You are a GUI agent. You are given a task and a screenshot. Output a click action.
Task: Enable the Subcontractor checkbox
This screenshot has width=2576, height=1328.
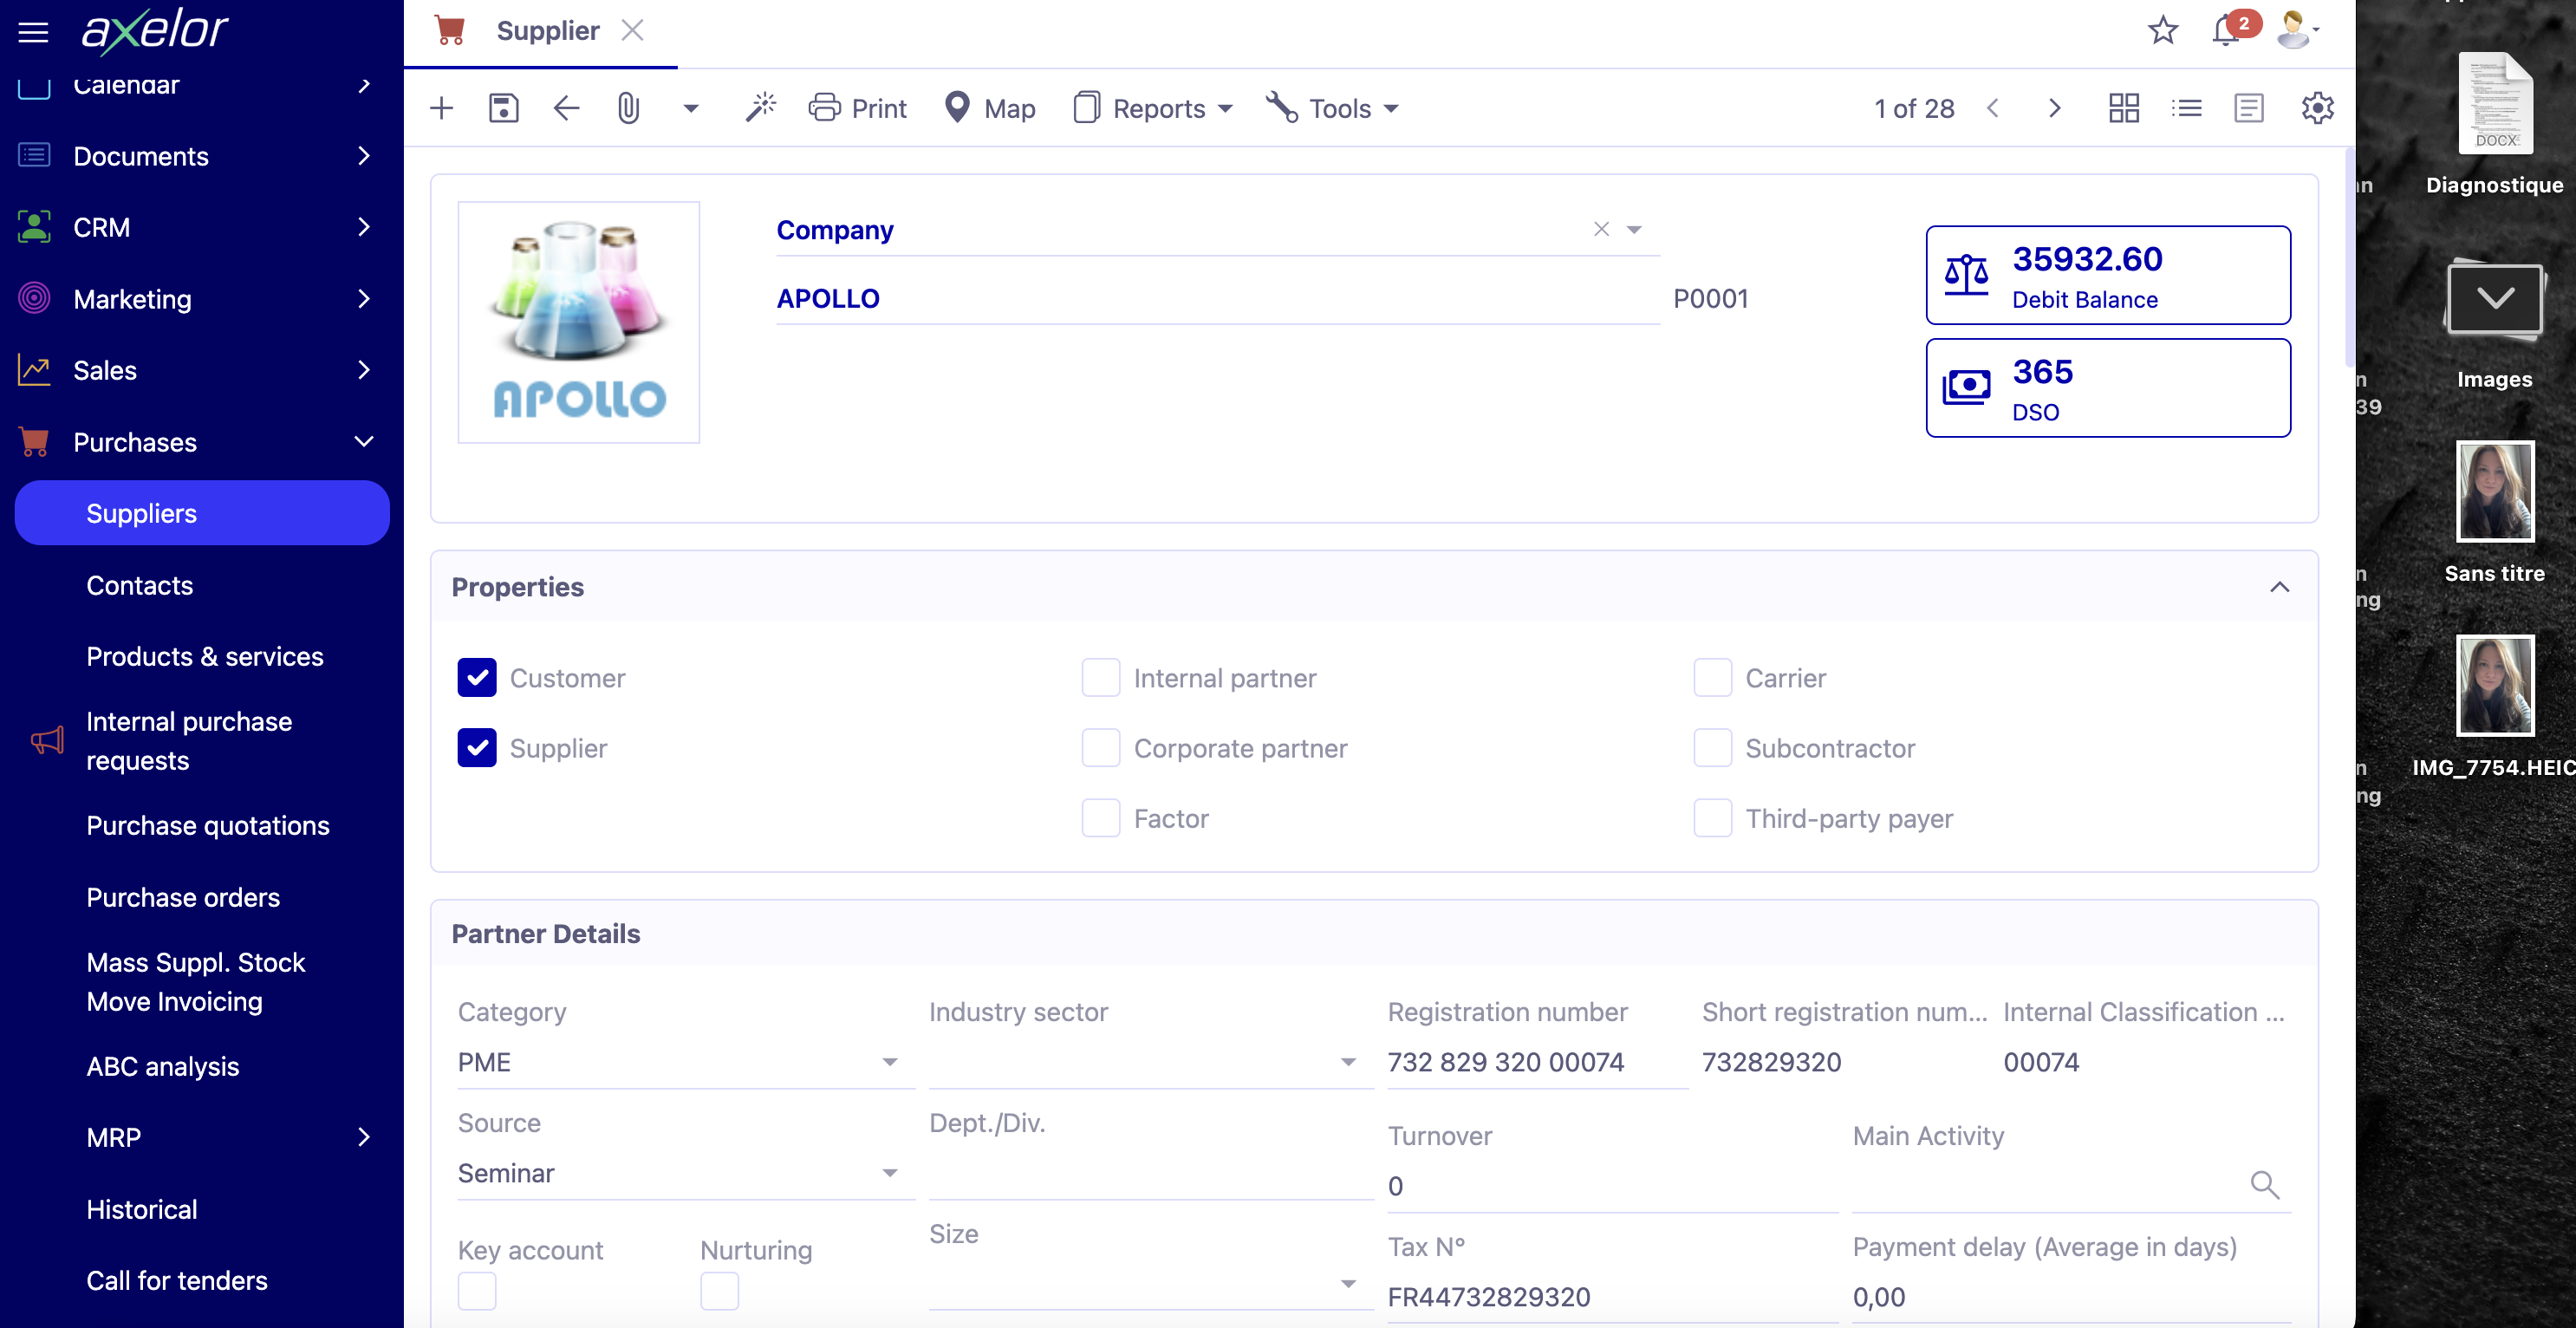(x=1713, y=747)
